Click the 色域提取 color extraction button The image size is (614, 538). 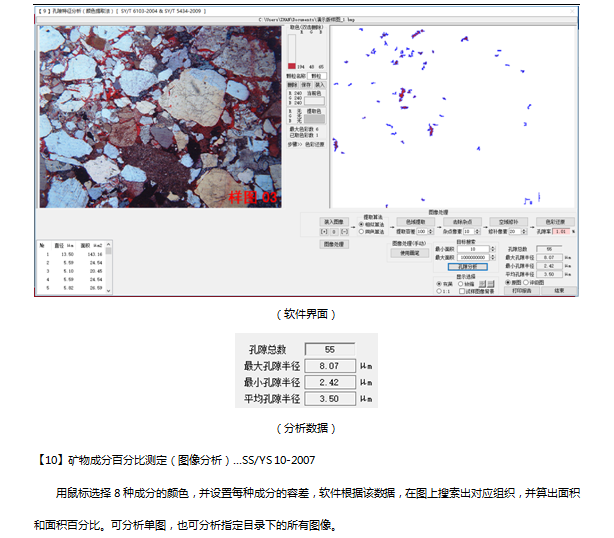(412, 220)
